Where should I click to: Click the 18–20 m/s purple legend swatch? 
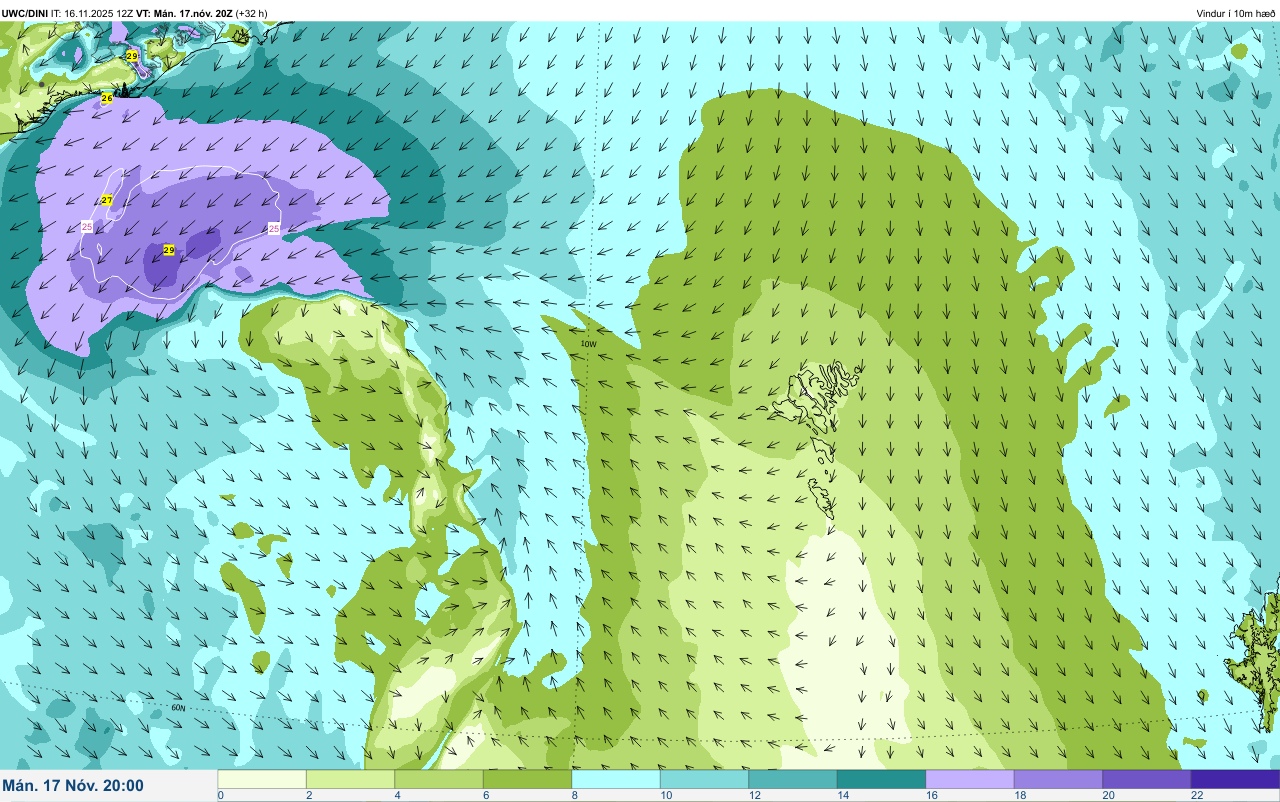(x=1058, y=779)
